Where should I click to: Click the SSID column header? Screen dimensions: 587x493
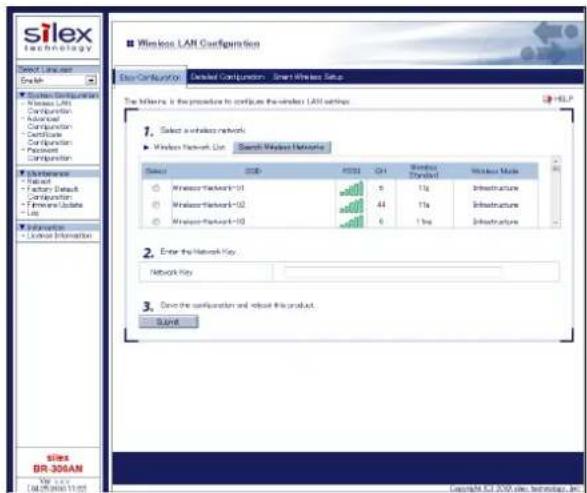[x=253, y=171]
